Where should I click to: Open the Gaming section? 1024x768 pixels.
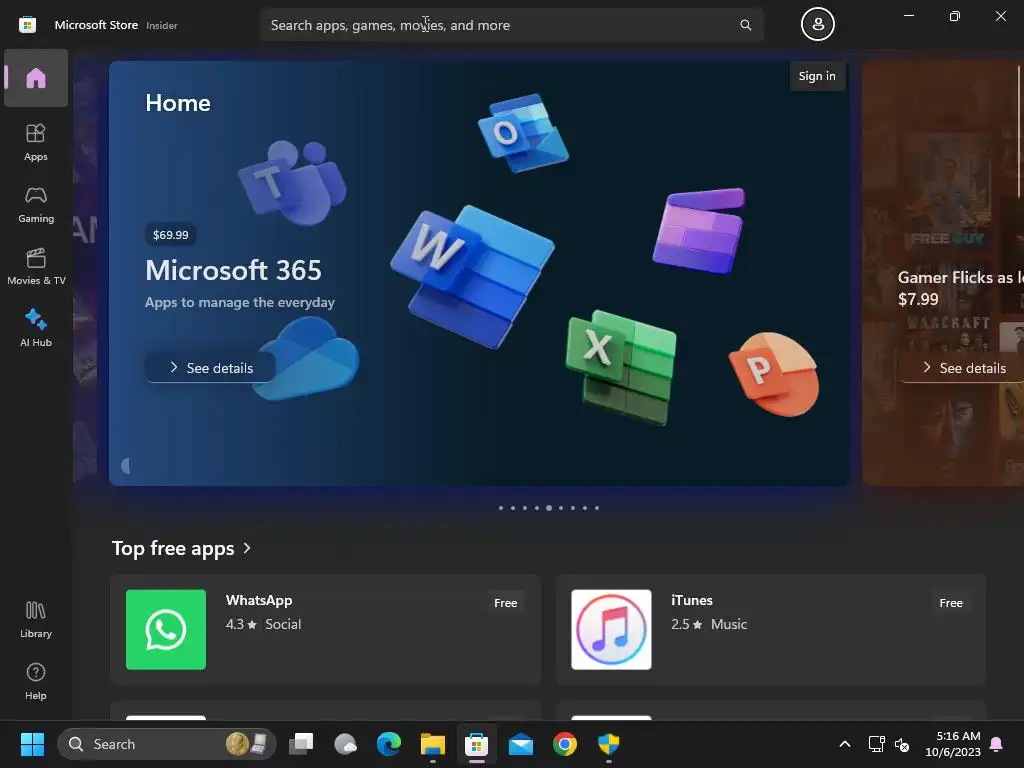click(x=36, y=204)
